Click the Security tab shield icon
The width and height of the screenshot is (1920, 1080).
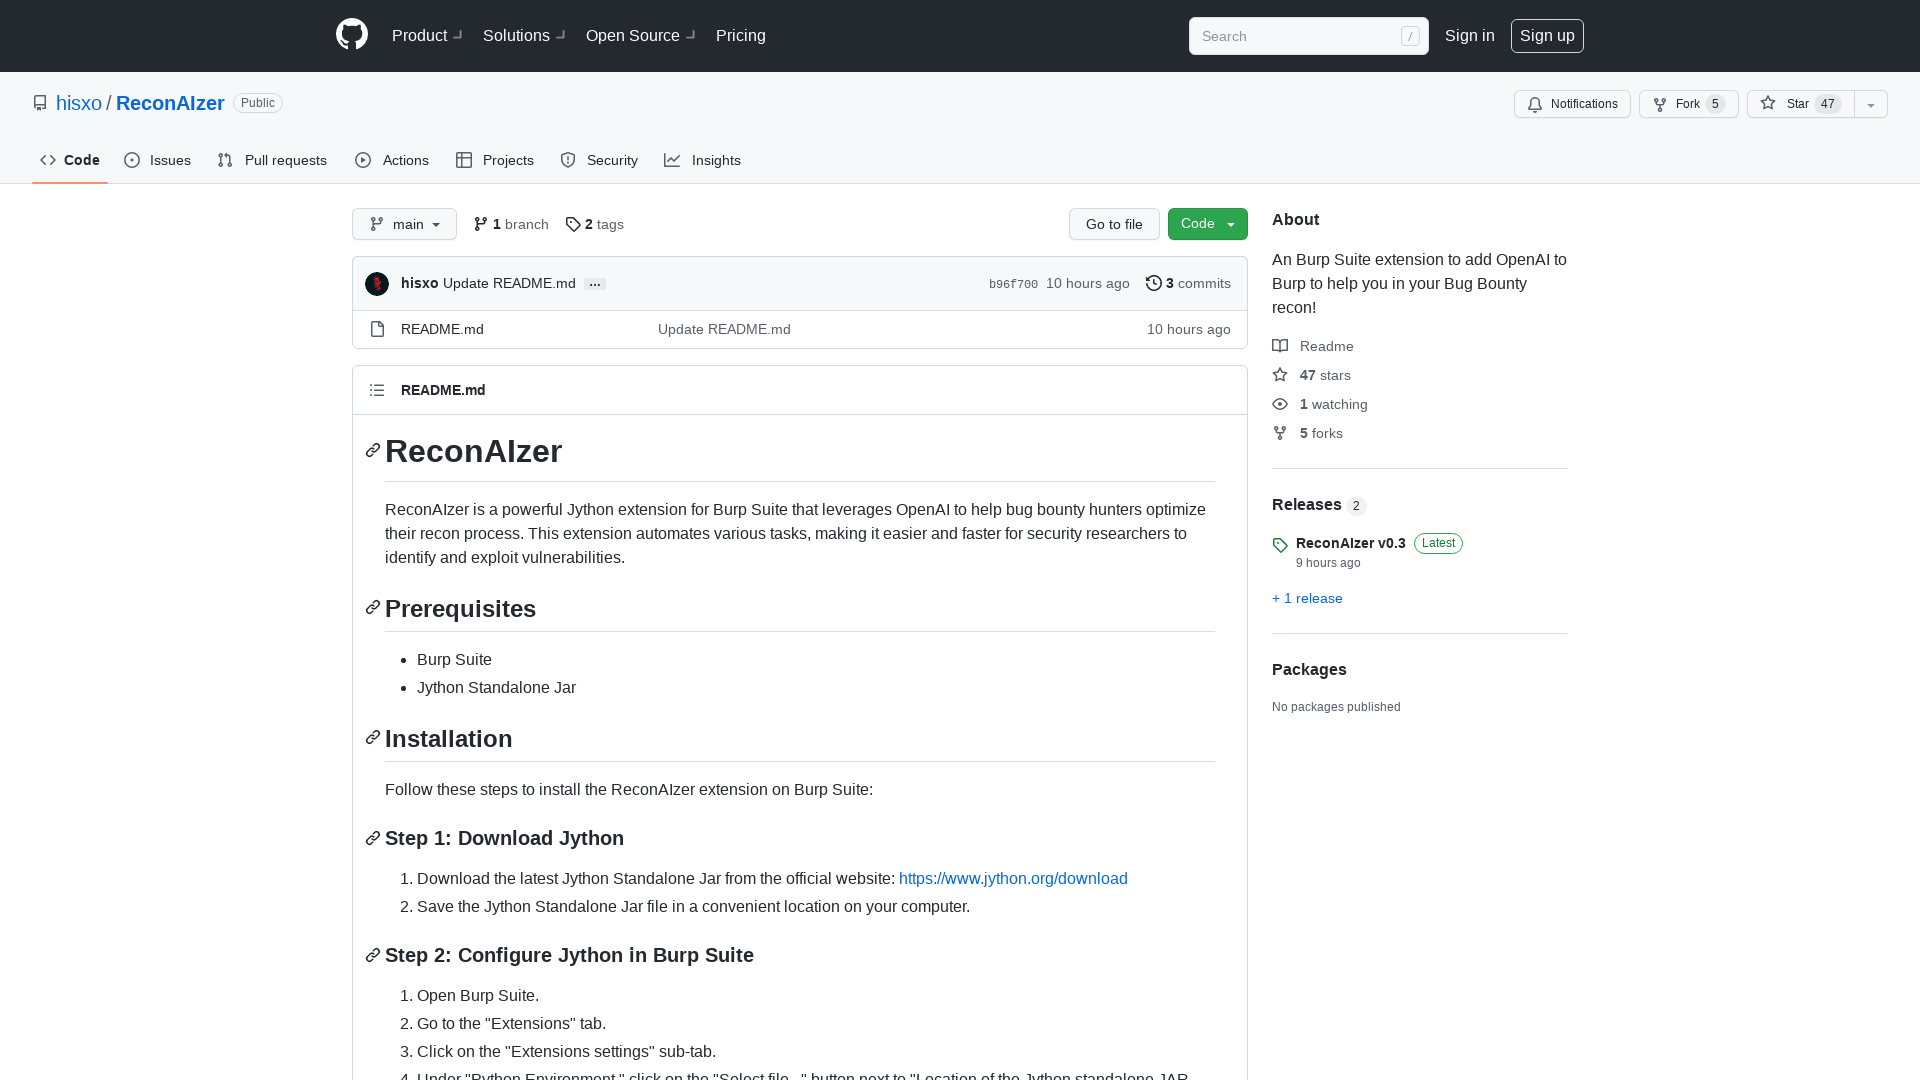click(x=568, y=160)
